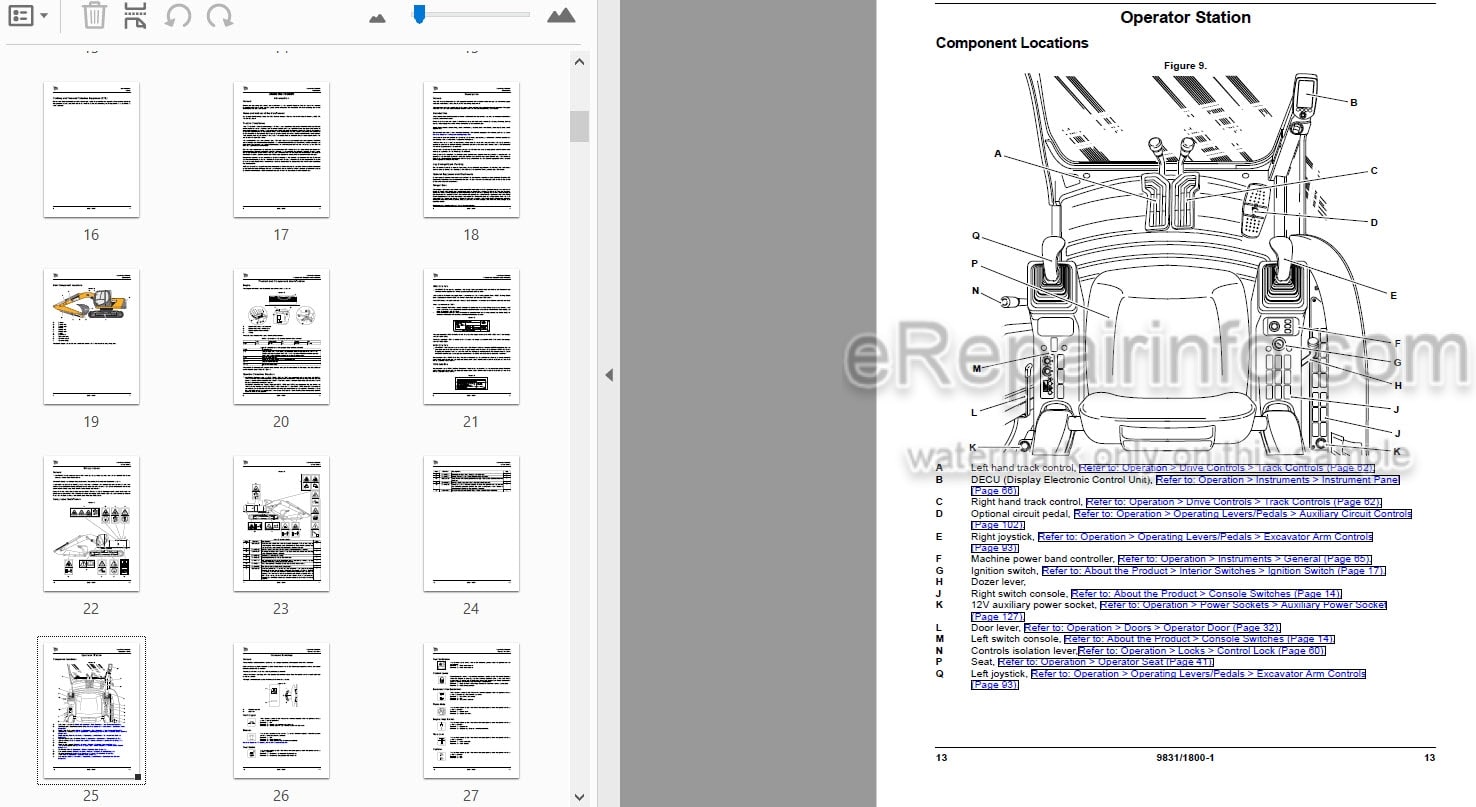Open Ignition Switch (Page 17) link
This screenshot has width=1476, height=807.
(x=1213, y=571)
